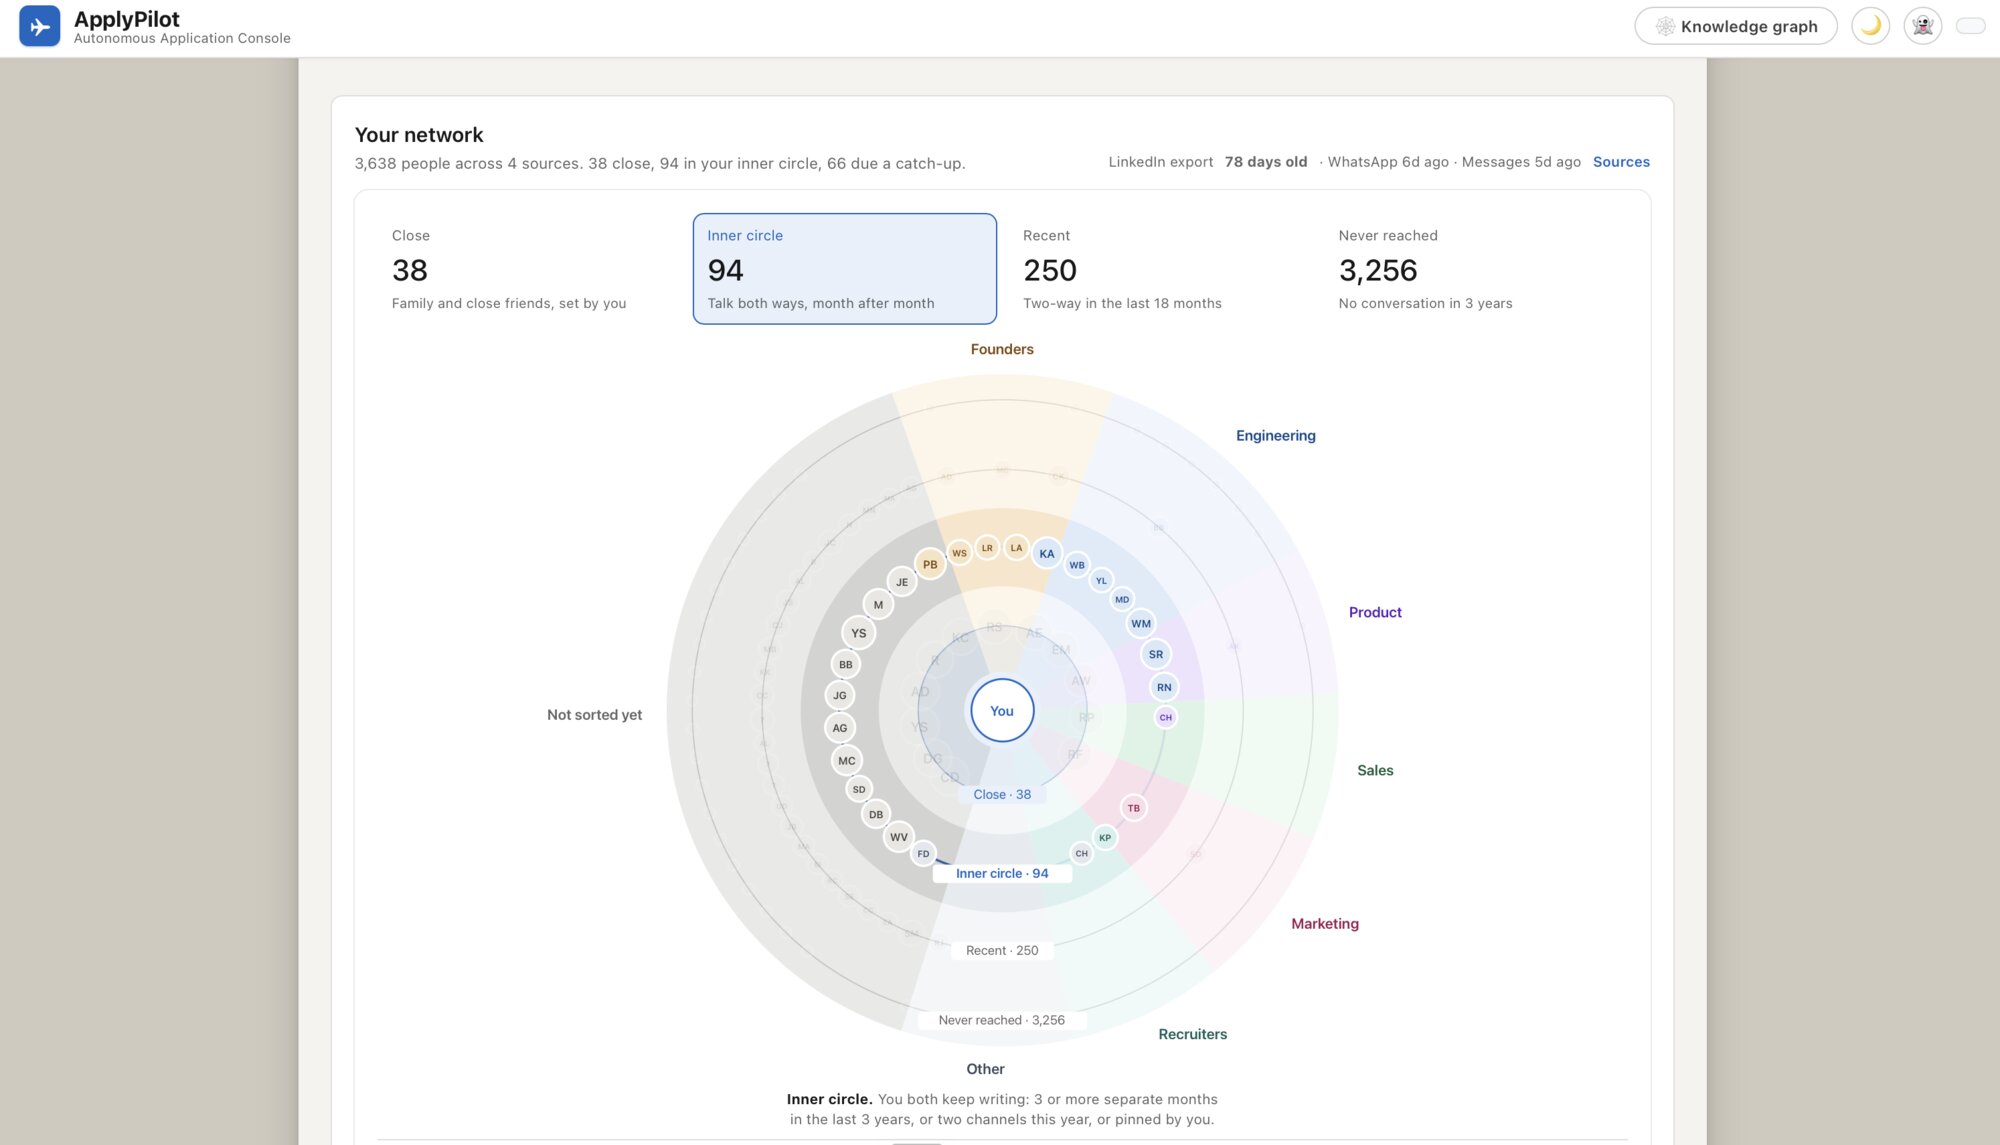Click the ApplyPilot airplane logo icon
Screen dimensions: 2000x1145
[40, 26]
